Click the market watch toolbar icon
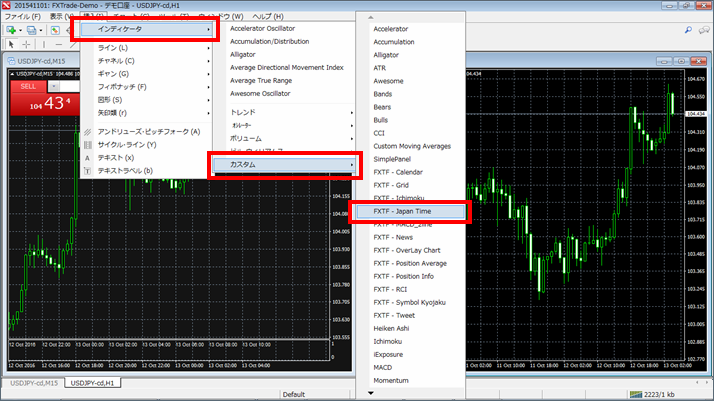 pyautogui.click(x=55, y=30)
